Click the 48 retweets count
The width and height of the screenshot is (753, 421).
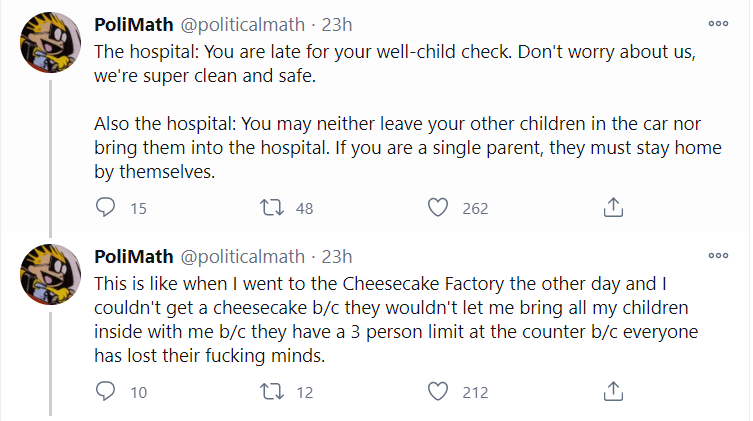coord(305,208)
